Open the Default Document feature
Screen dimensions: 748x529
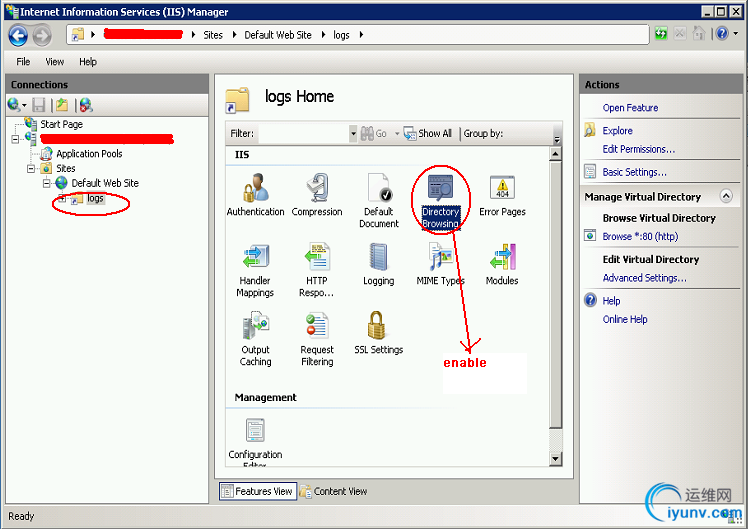[379, 200]
